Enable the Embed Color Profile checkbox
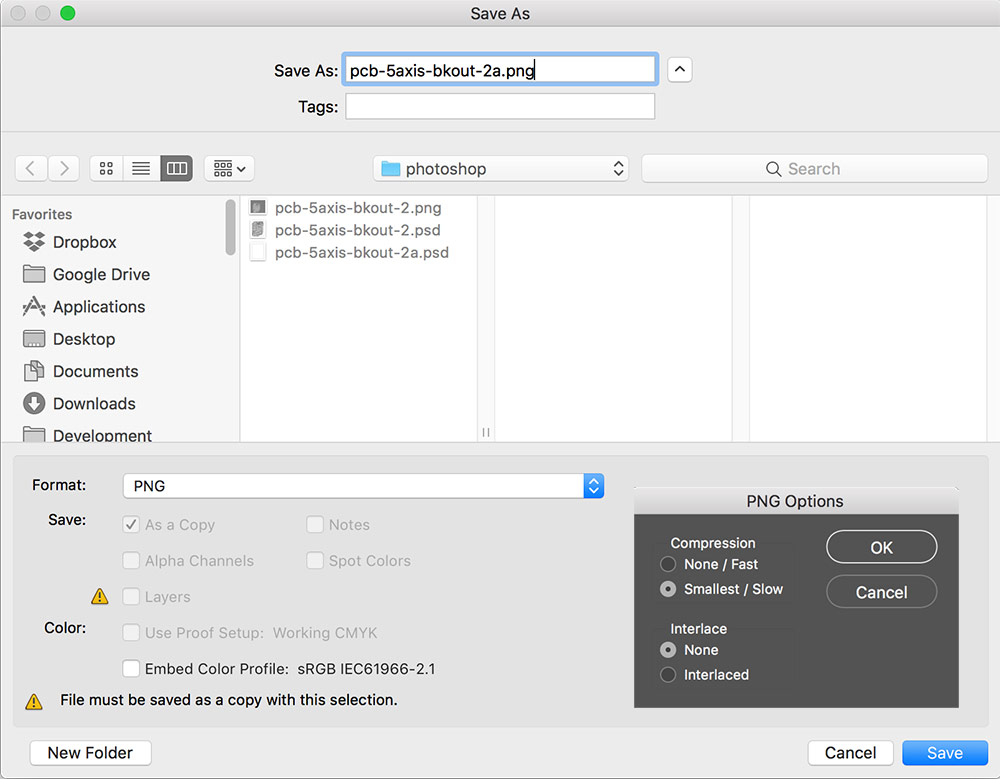1000x779 pixels. (x=131, y=668)
